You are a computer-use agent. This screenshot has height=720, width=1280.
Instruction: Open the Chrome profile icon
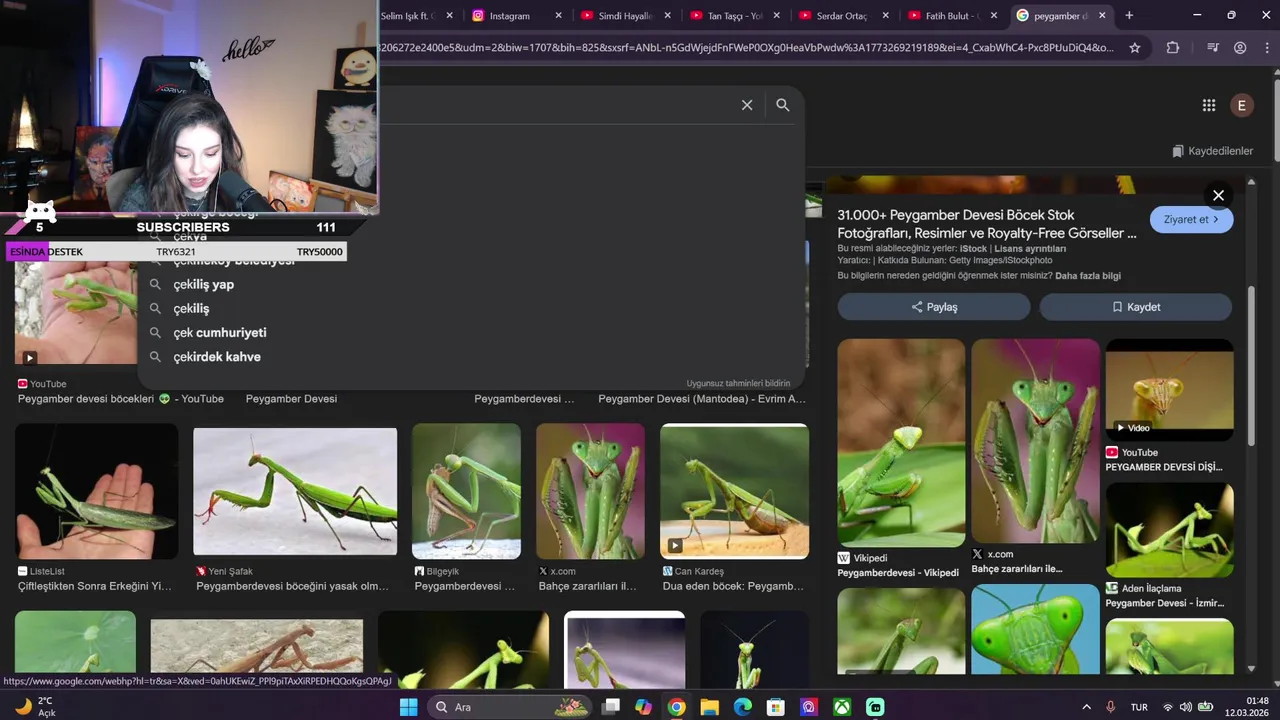[x=1240, y=47]
